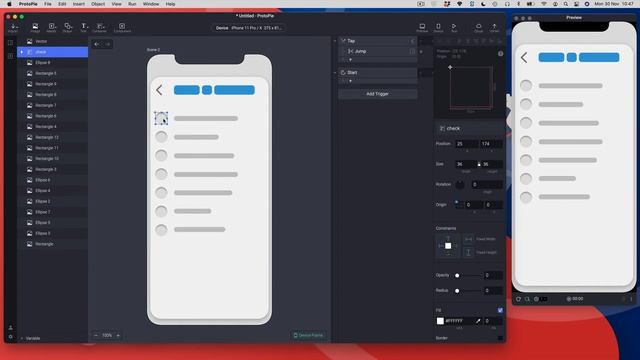This screenshot has width=640, height=360.
Task: Open the View menu
Action: tap(116, 4)
